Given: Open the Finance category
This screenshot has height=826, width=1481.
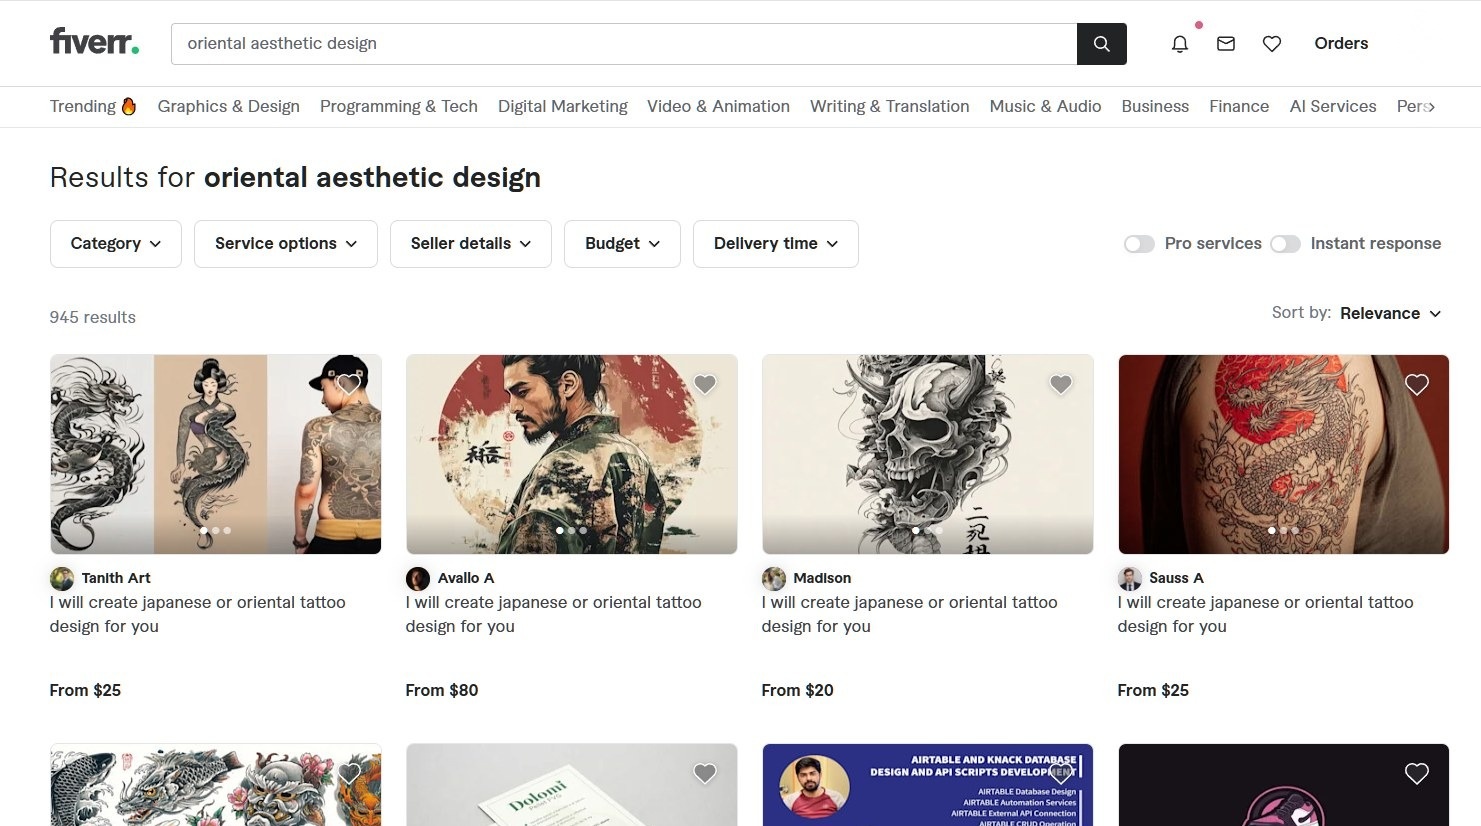Looking at the screenshot, I should click(1239, 106).
